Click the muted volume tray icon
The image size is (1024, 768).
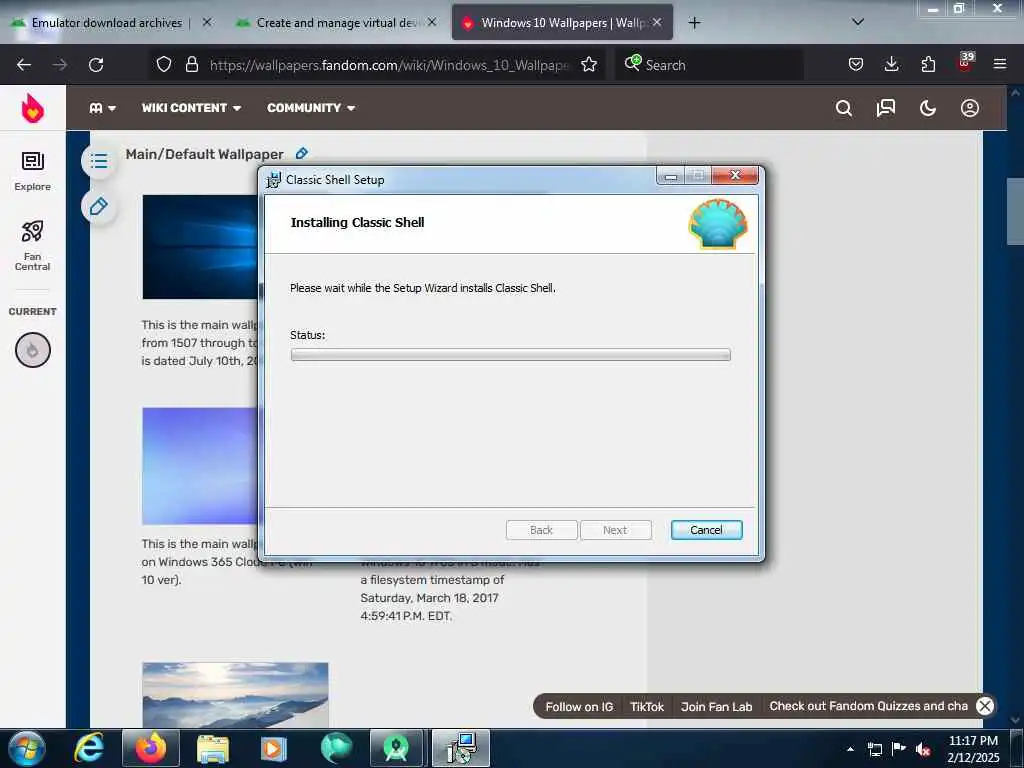tap(923, 749)
